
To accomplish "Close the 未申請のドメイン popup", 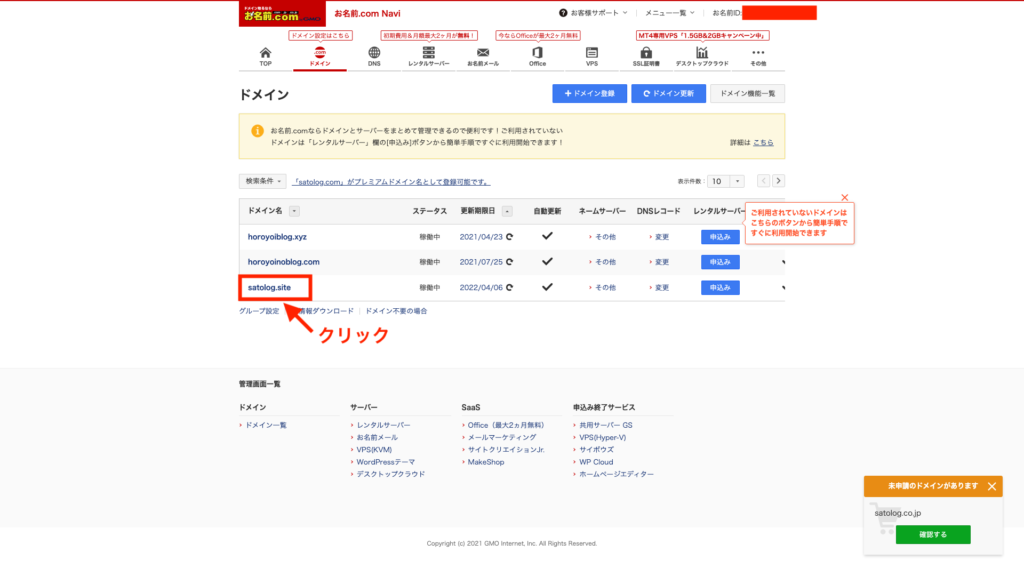I will [992, 487].
